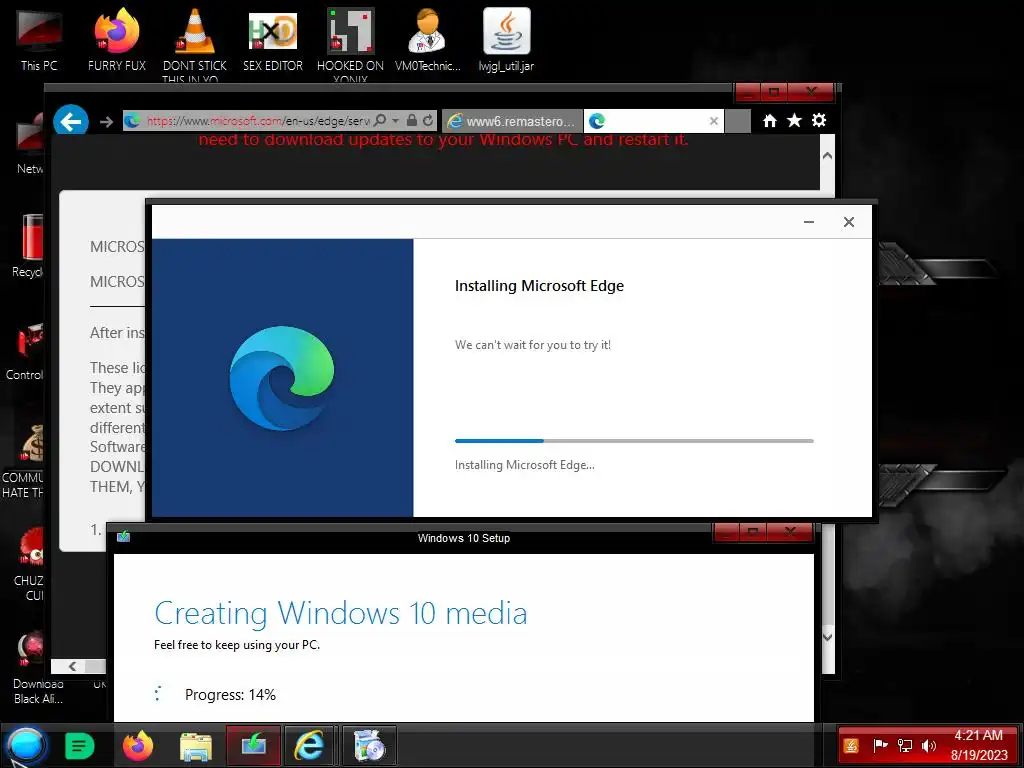
Task: Open the This PC desktop icon
Action: coord(39,40)
